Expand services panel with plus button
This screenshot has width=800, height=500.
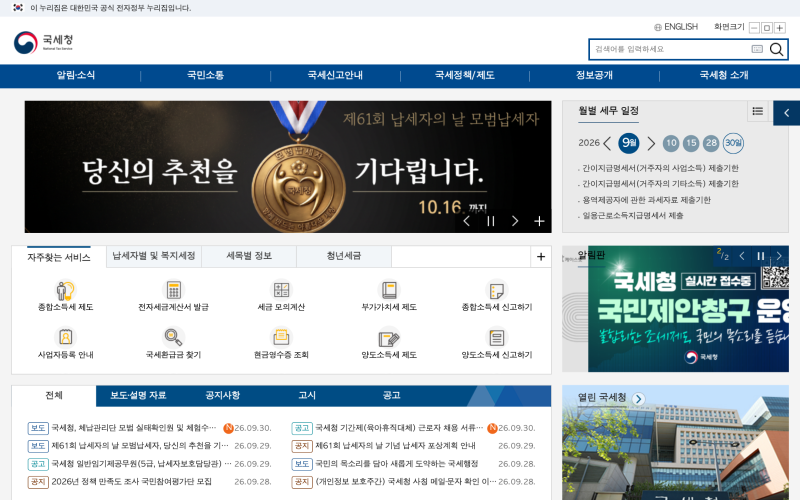pos(541,257)
